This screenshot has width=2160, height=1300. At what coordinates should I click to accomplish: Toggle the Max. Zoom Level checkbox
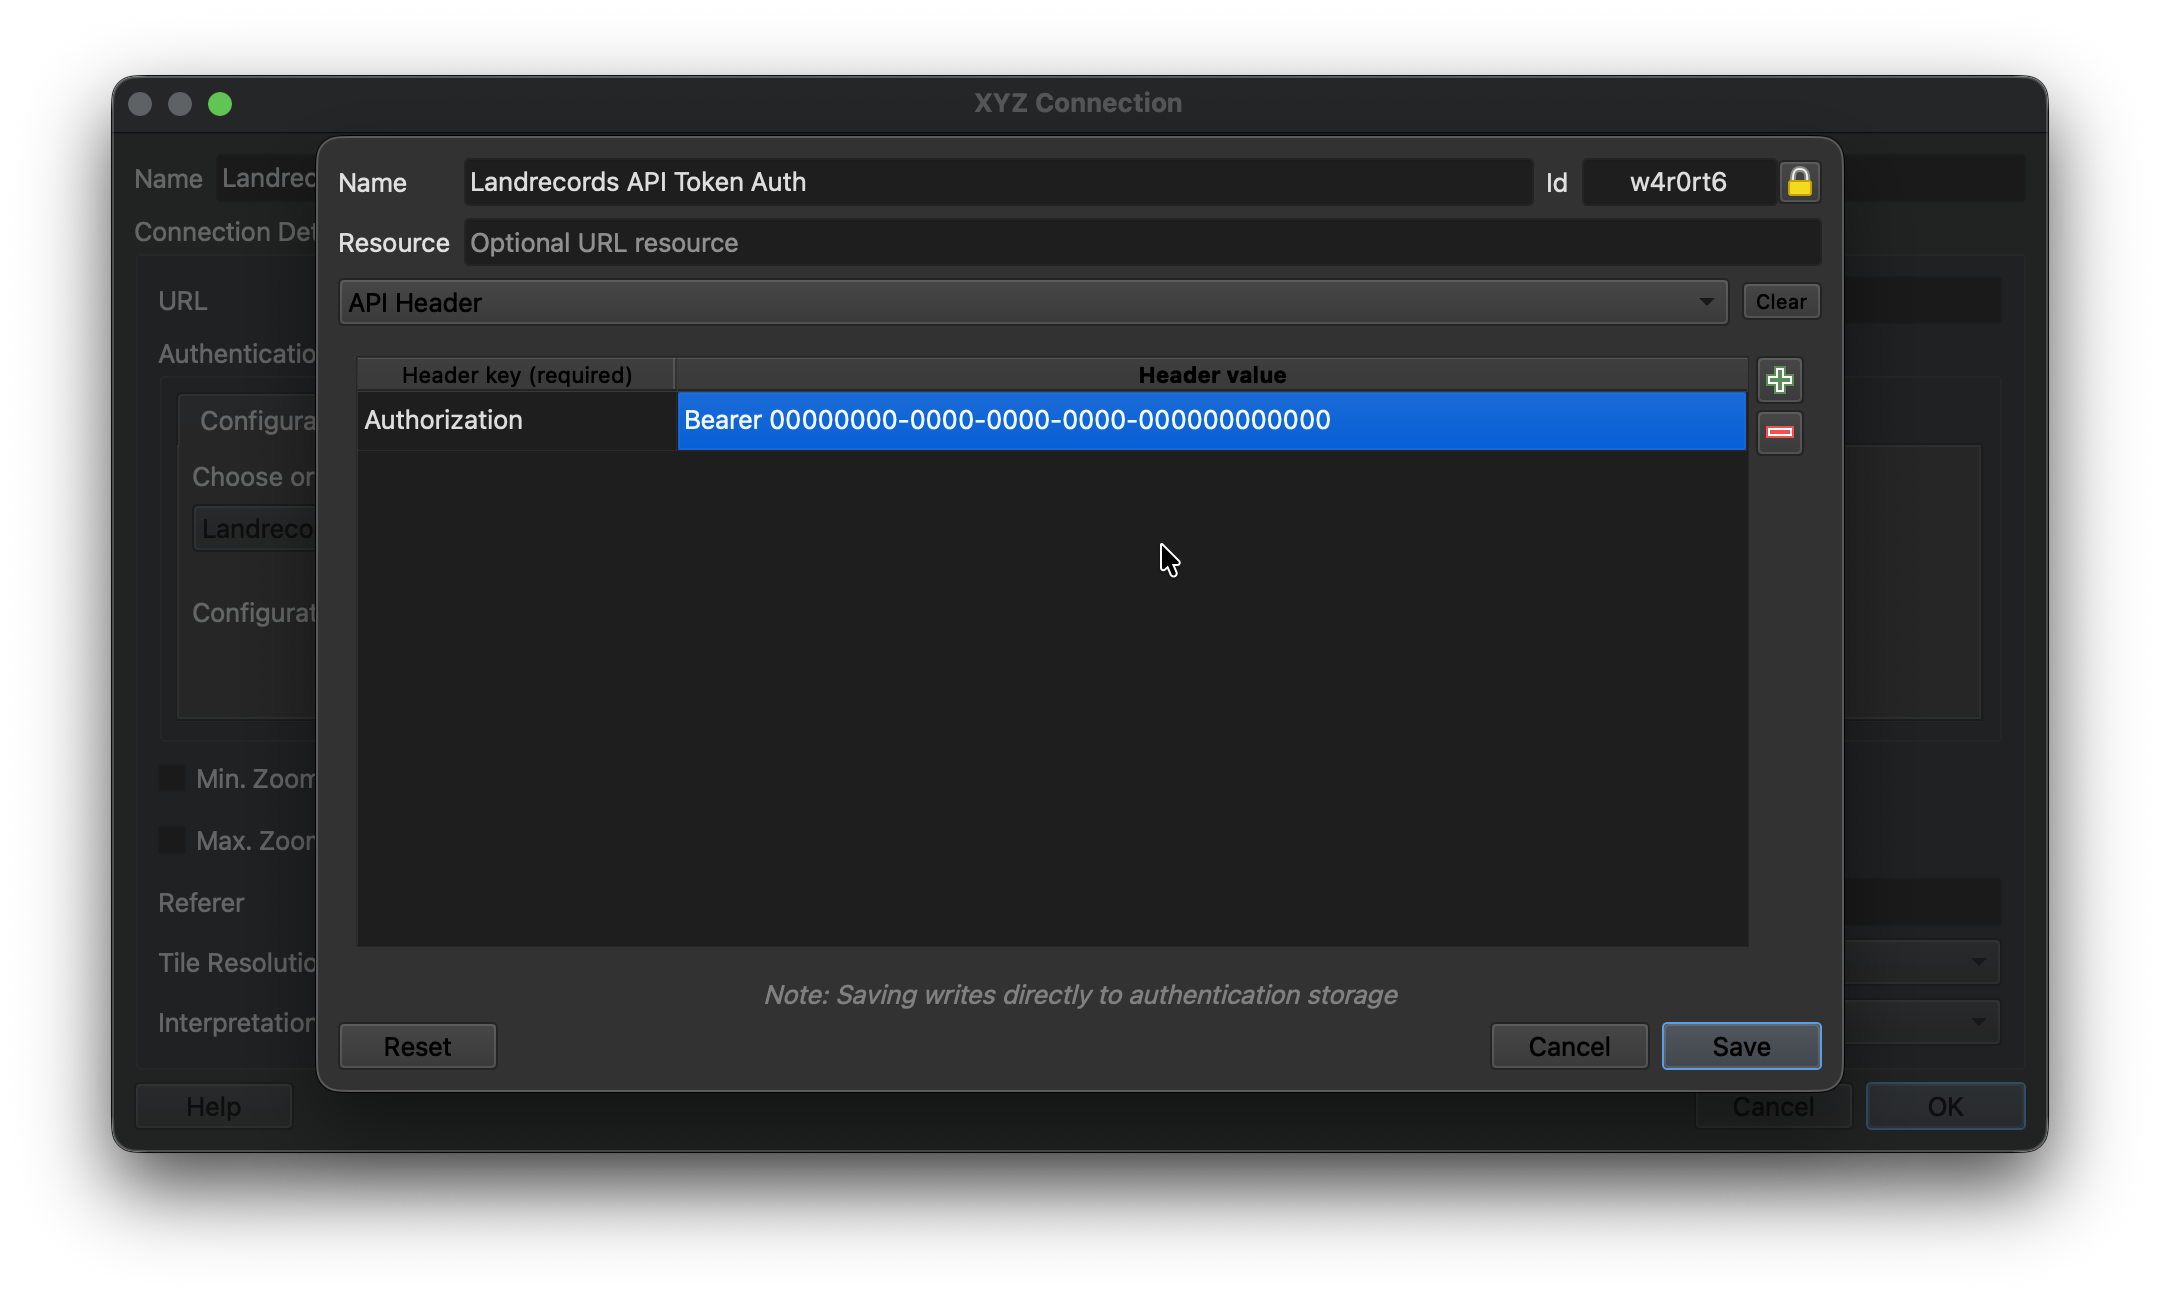(x=172, y=840)
